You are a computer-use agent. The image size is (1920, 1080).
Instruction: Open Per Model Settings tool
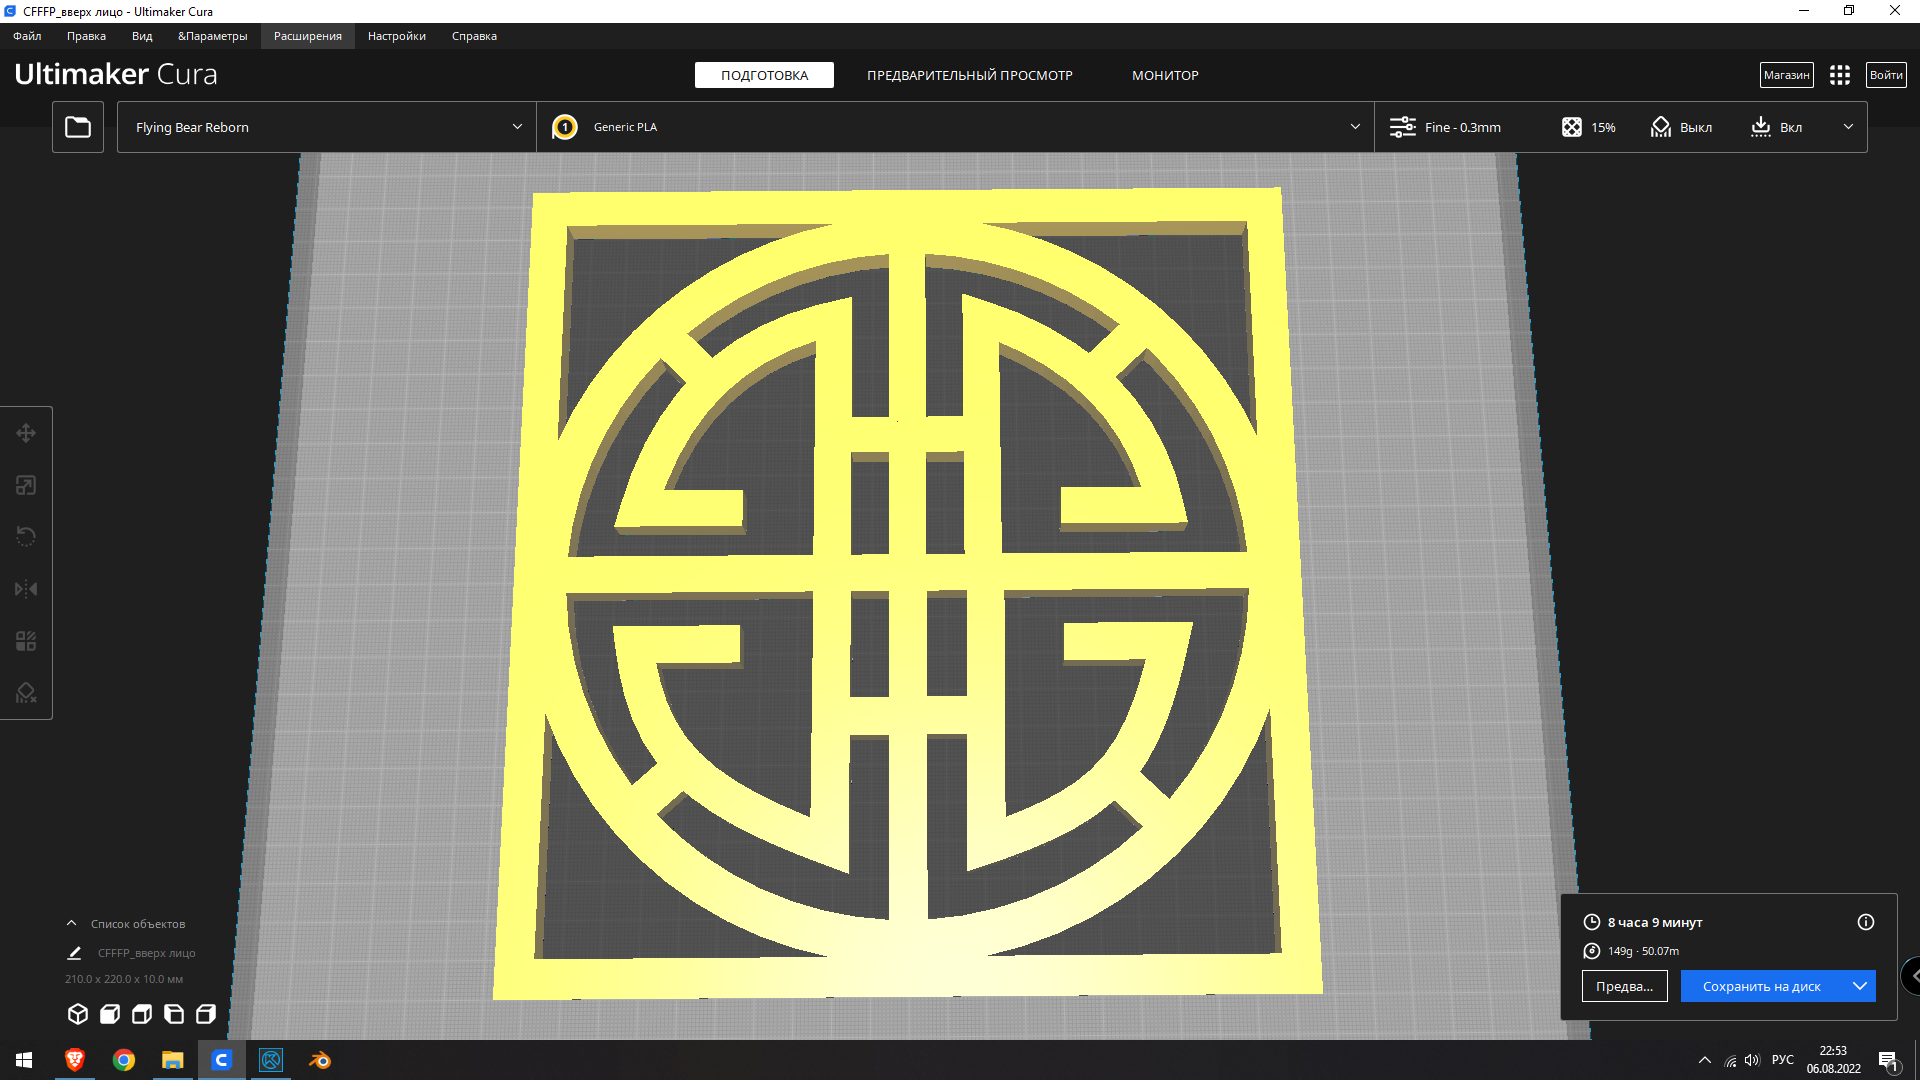point(26,641)
